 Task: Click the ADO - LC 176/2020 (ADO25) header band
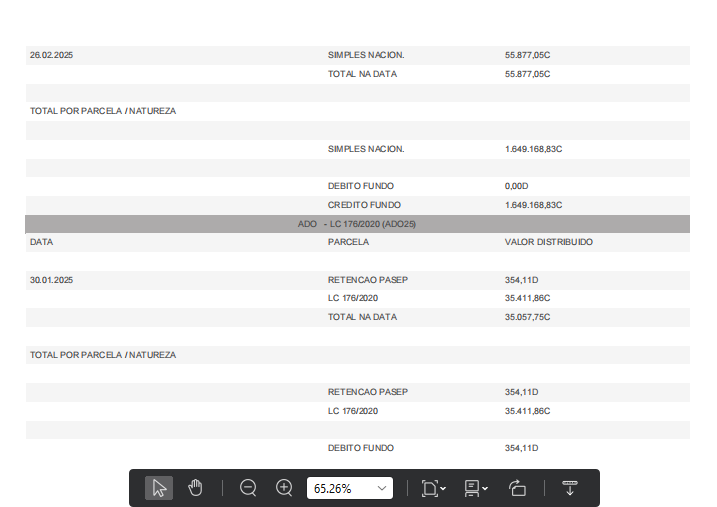(357, 224)
